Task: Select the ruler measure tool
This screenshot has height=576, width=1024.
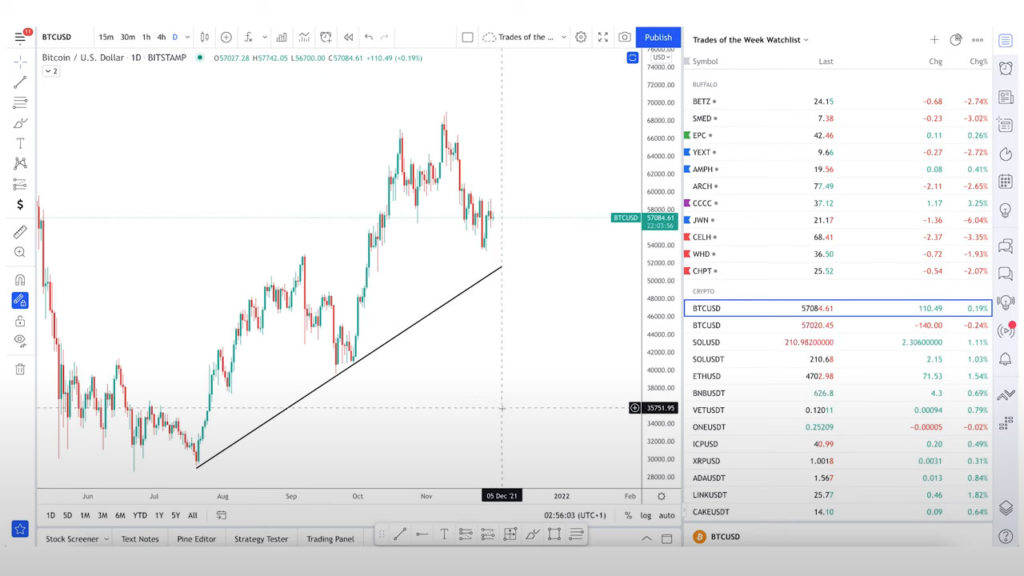Action: [x=20, y=232]
